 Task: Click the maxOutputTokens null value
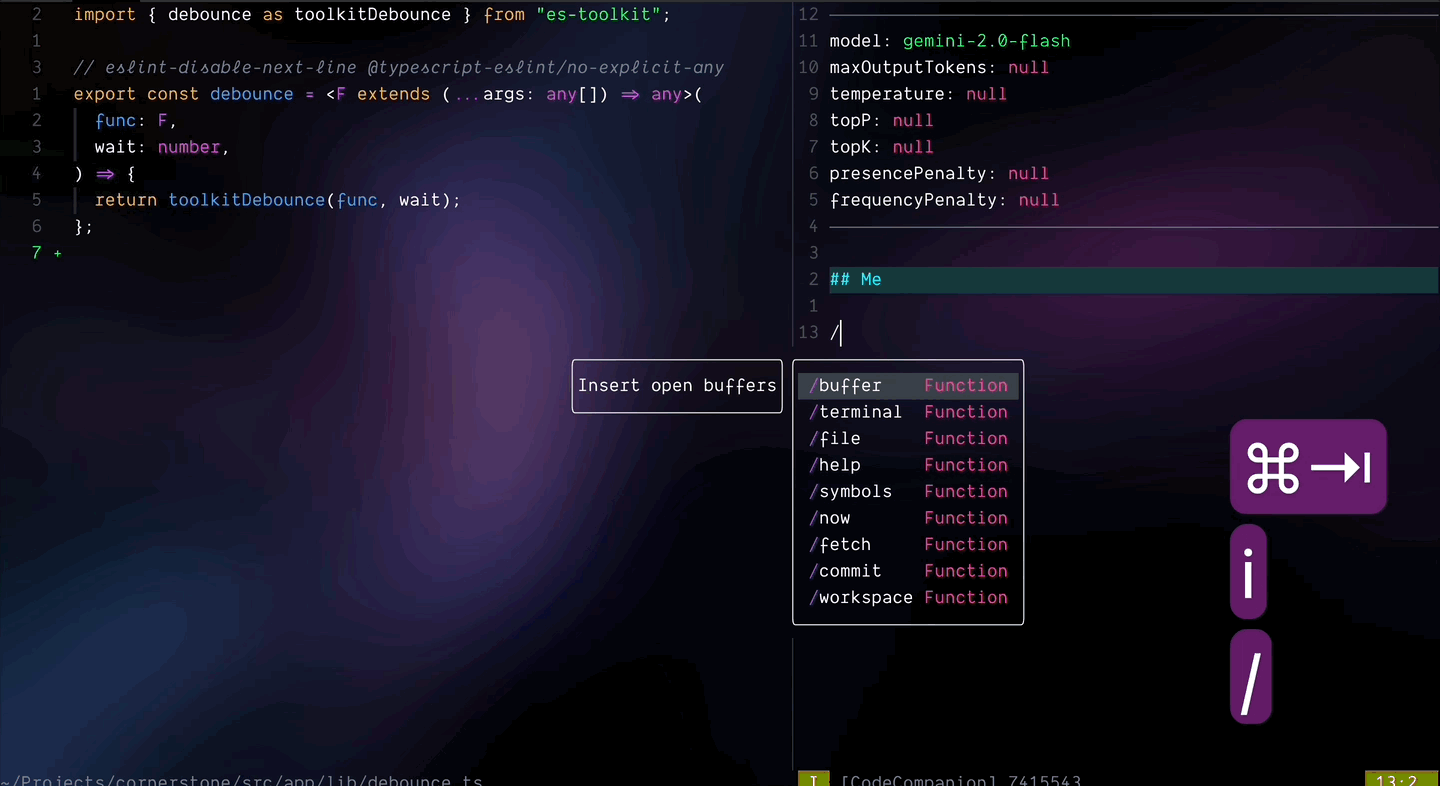(x=1028, y=67)
